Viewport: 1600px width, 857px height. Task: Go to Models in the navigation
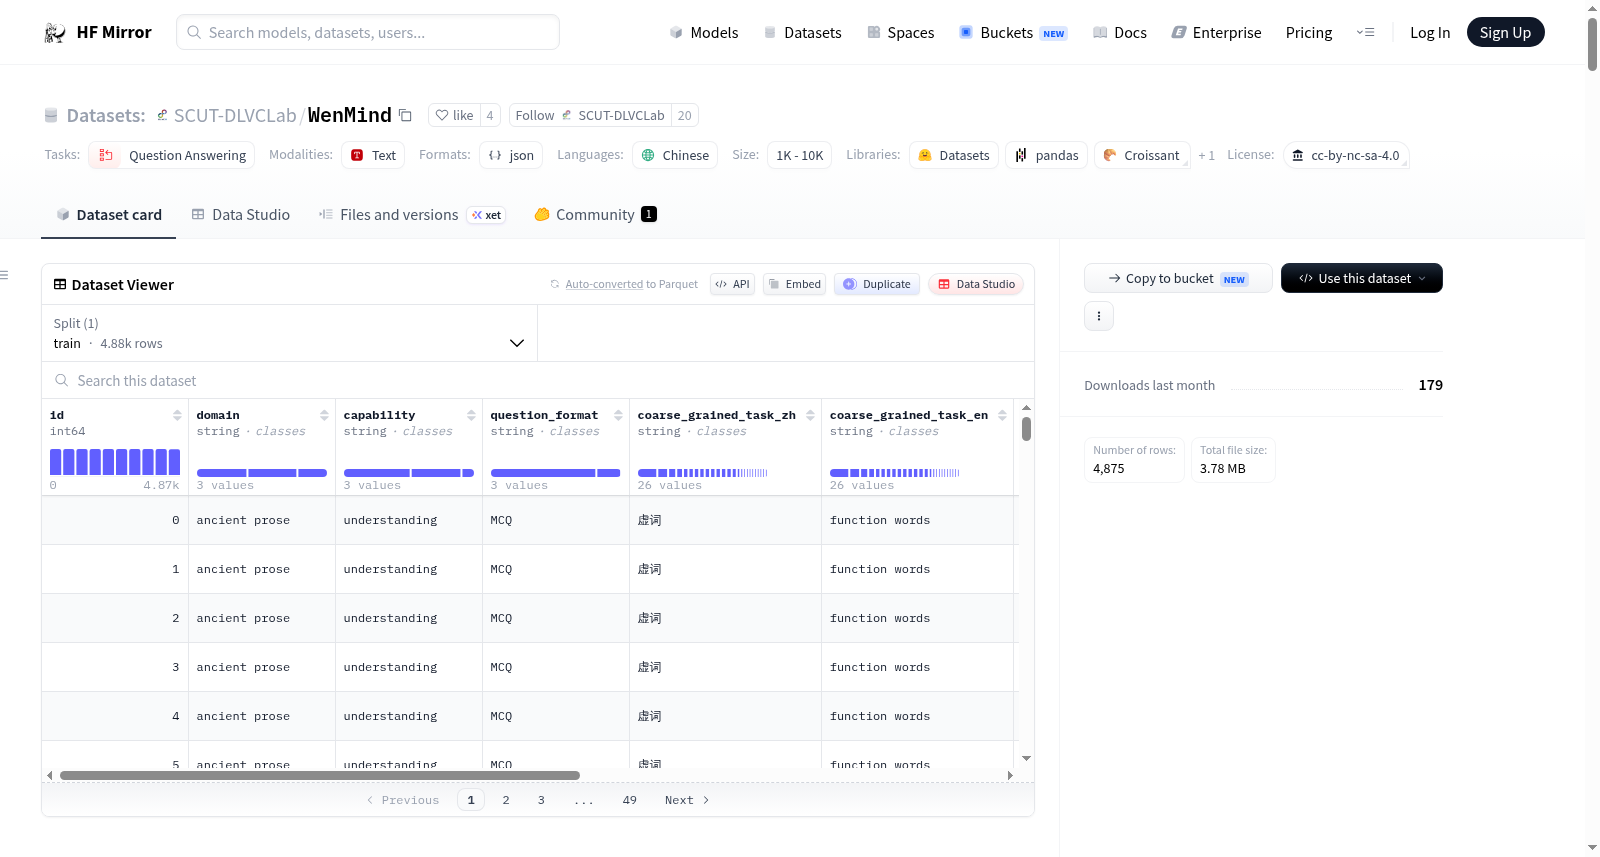coord(704,33)
